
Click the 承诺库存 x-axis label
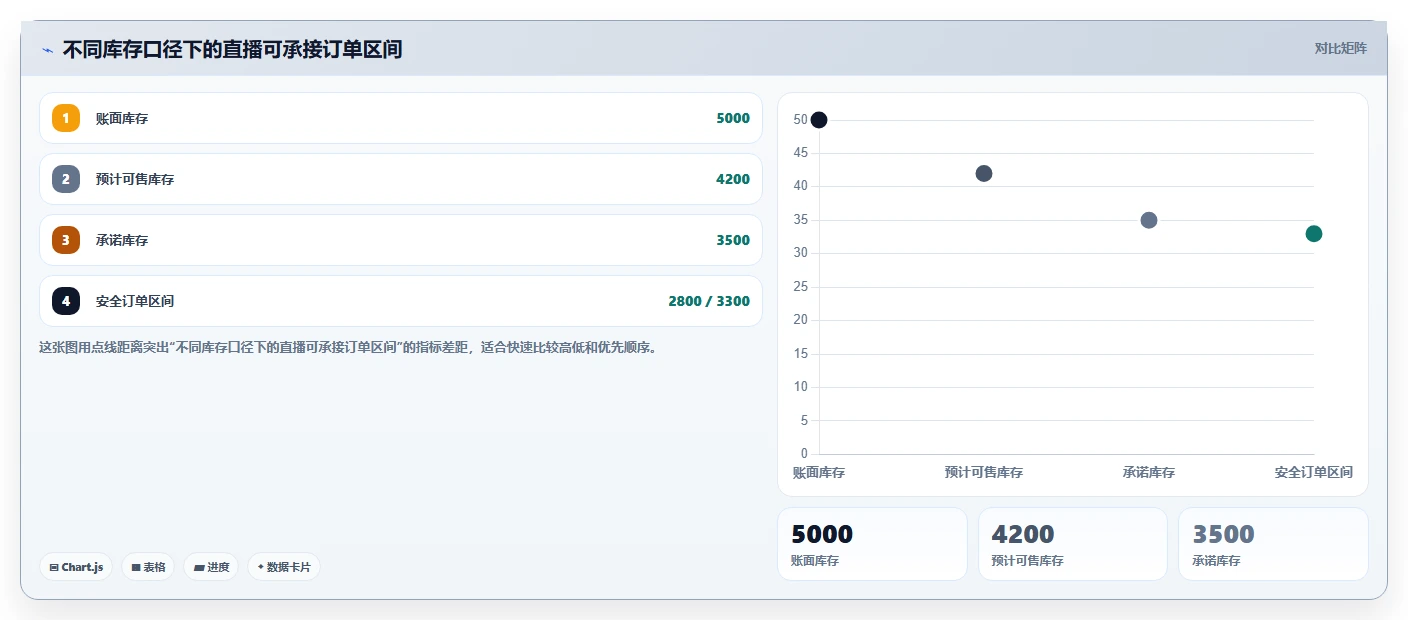(x=1149, y=472)
